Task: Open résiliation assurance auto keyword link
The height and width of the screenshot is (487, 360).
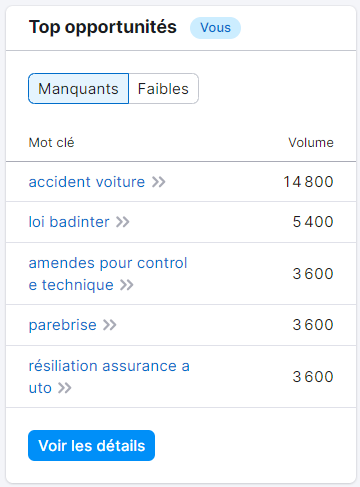Action: [x=109, y=377]
